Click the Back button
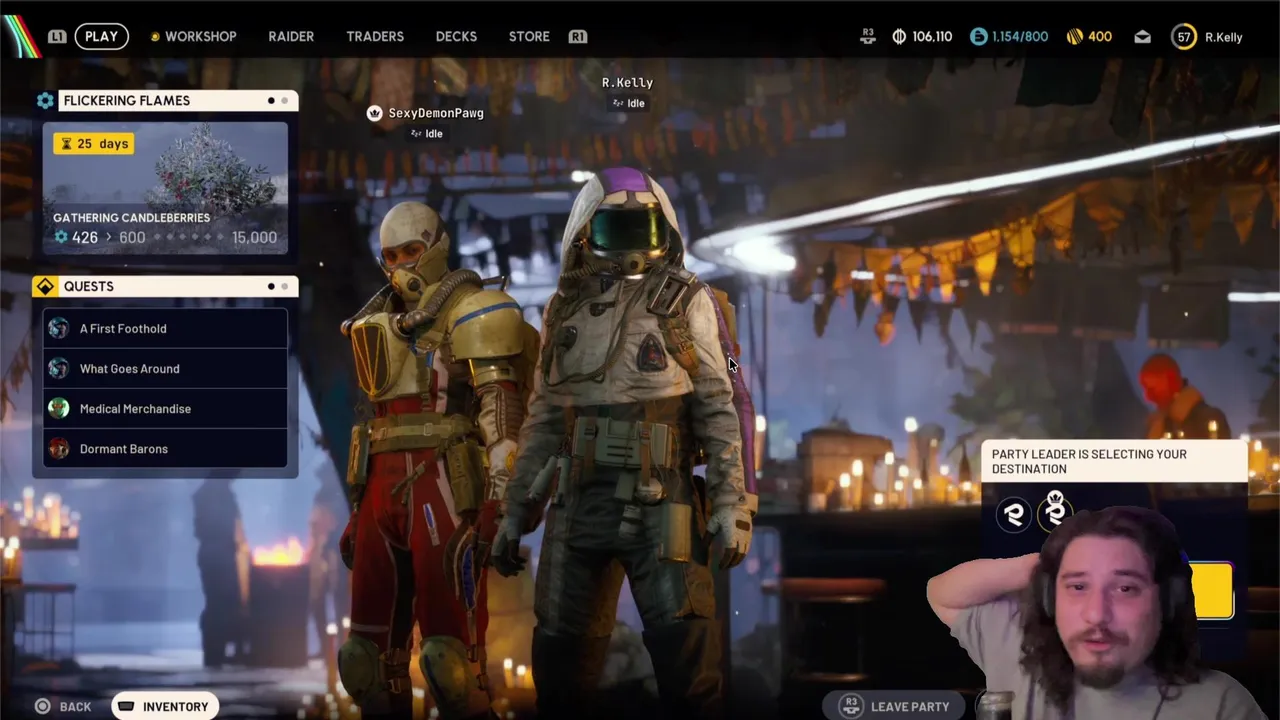 64,706
